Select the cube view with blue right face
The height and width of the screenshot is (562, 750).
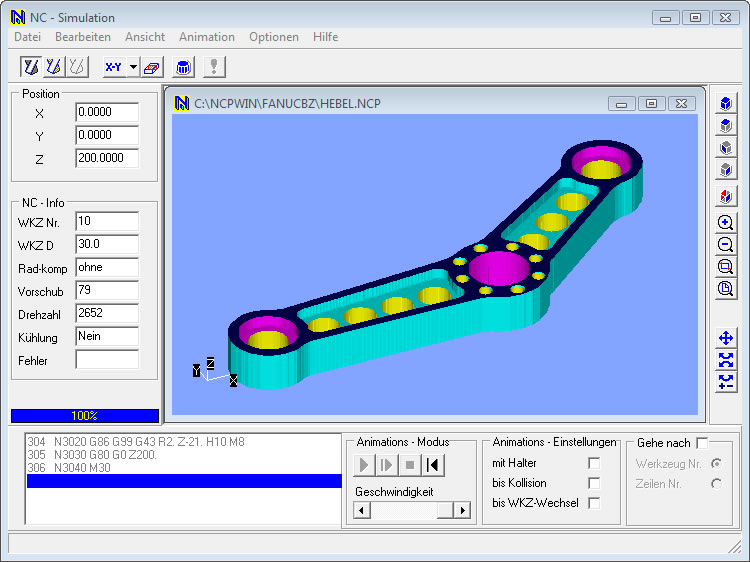click(x=726, y=169)
